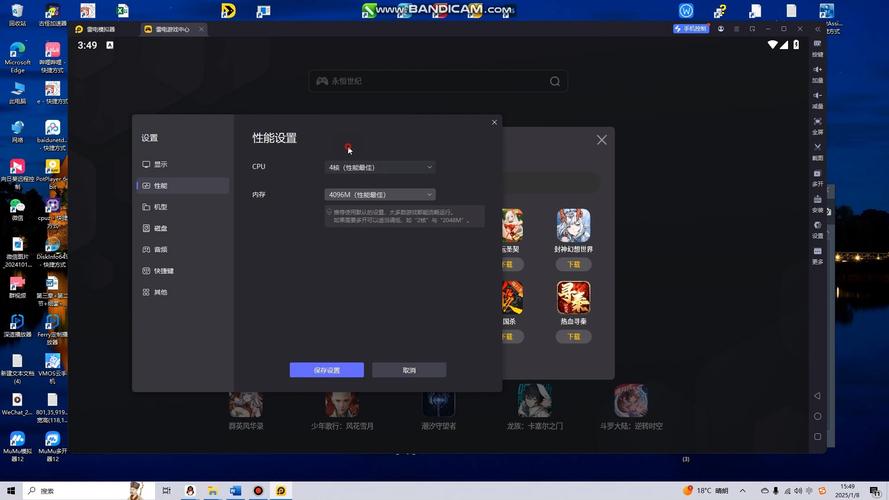Expand the 内存 memory size dropdown
889x500 pixels.
[380, 194]
